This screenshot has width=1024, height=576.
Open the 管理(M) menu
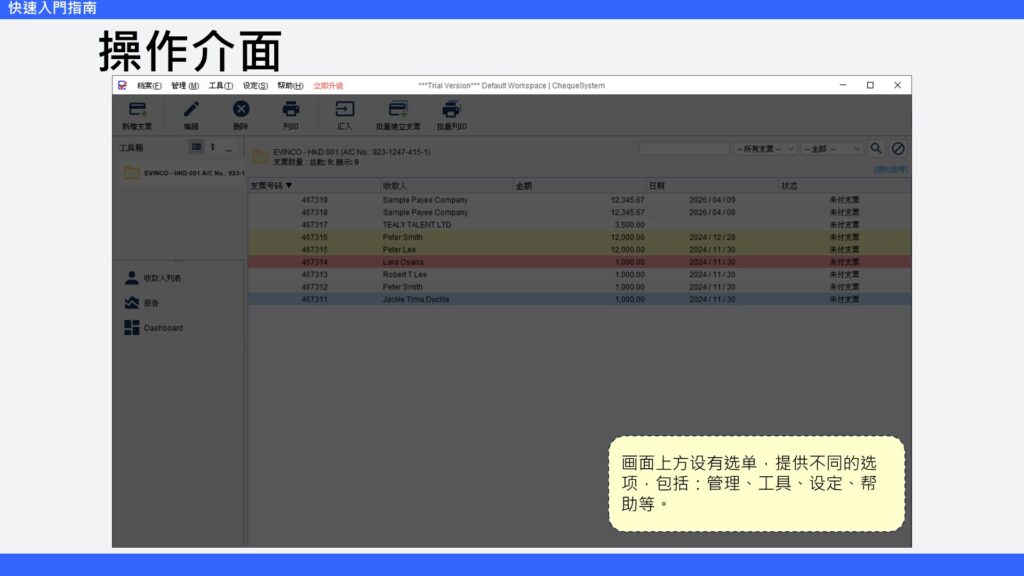(x=185, y=86)
